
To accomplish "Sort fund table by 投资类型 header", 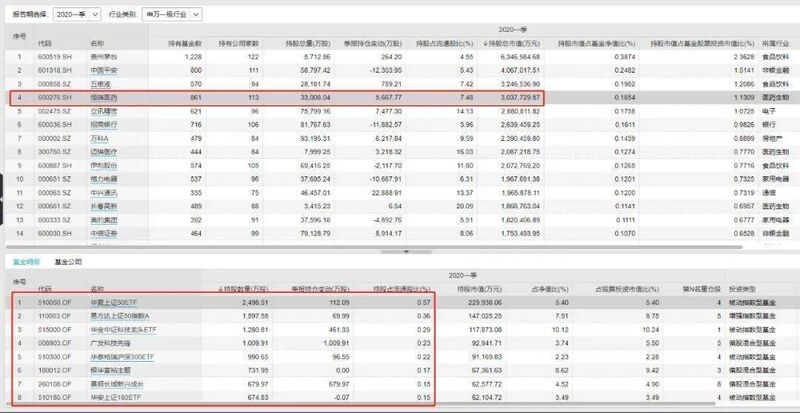I will coord(742,288).
